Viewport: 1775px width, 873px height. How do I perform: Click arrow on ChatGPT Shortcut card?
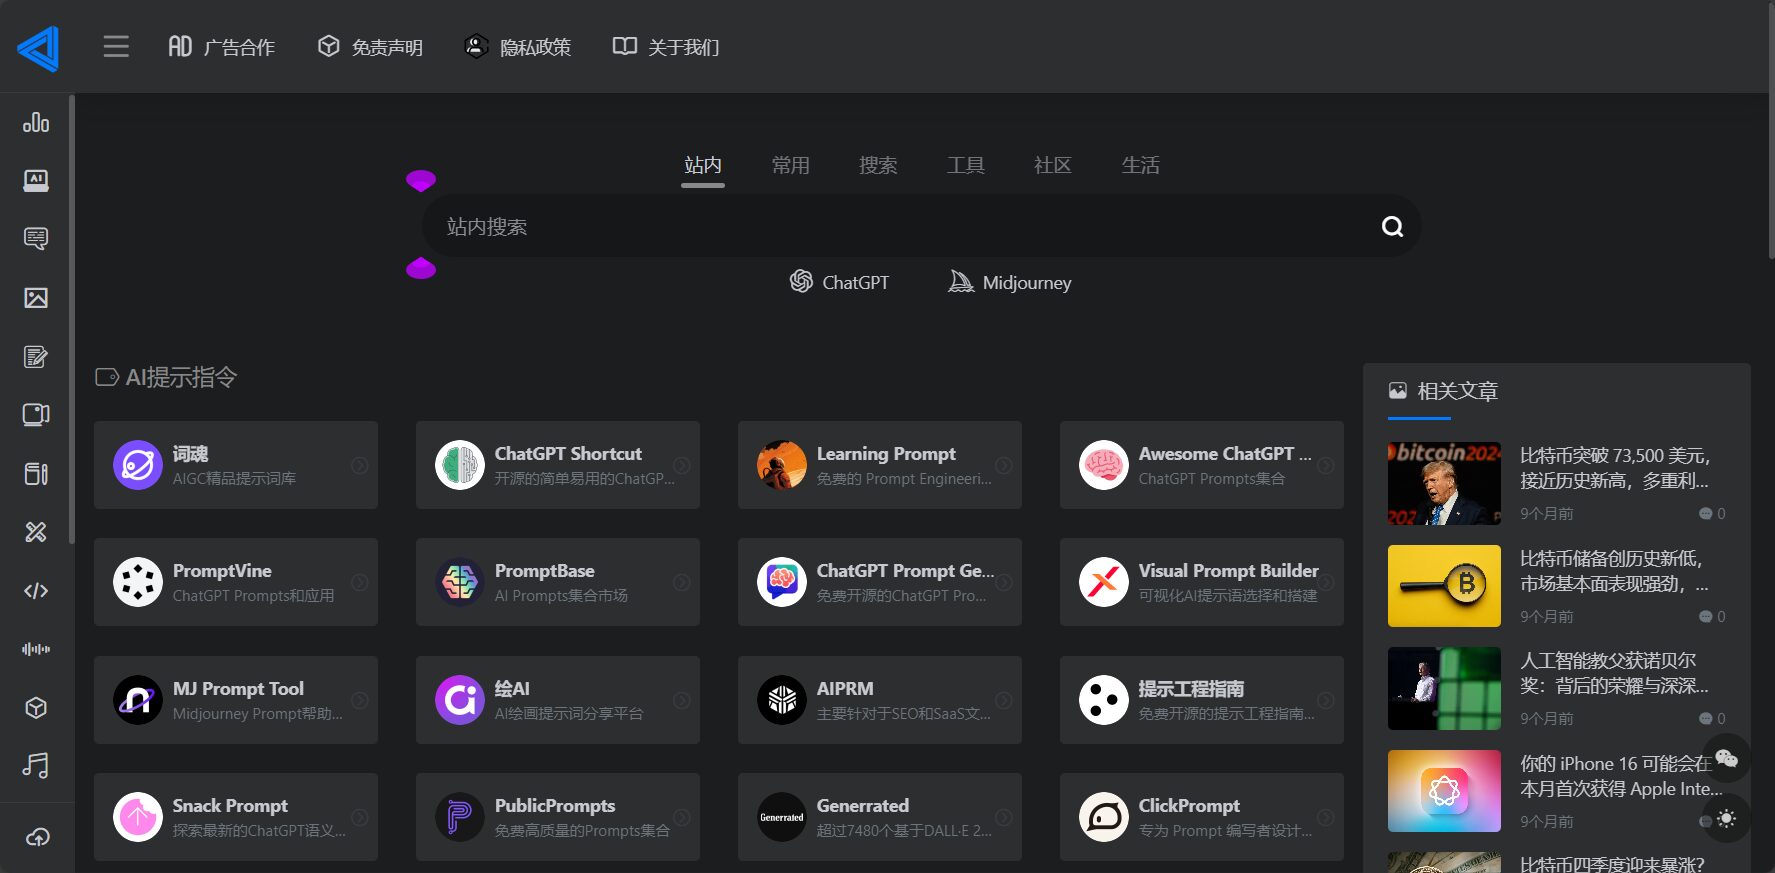coord(682,465)
